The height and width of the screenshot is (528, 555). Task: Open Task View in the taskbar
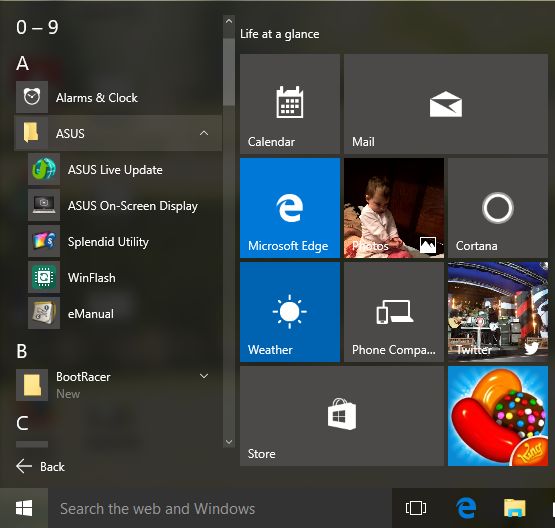coord(416,508)
